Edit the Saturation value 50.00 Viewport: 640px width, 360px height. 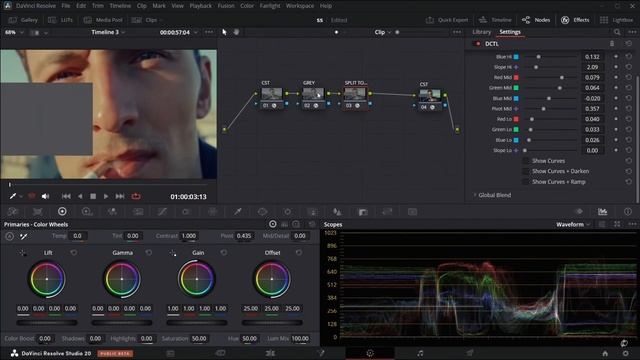coord(199,339)
